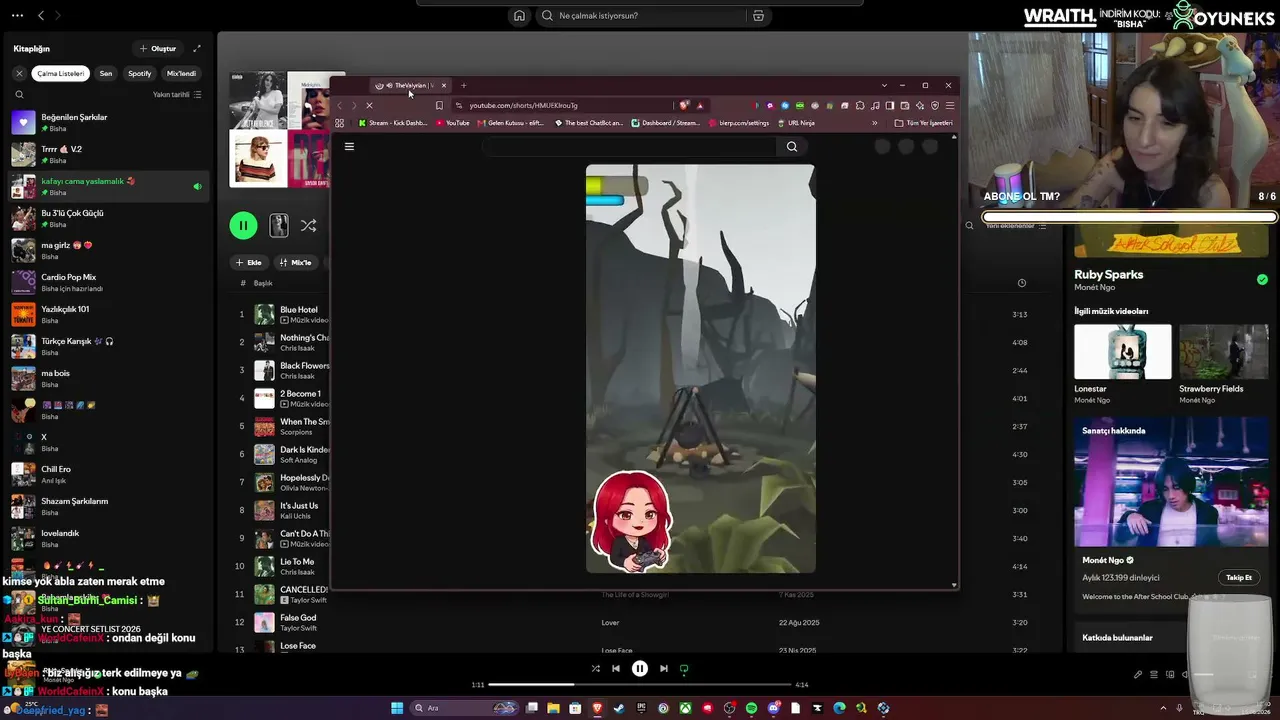
Task: Pause playback in the bottom player bar
Action: coord(640,669)
